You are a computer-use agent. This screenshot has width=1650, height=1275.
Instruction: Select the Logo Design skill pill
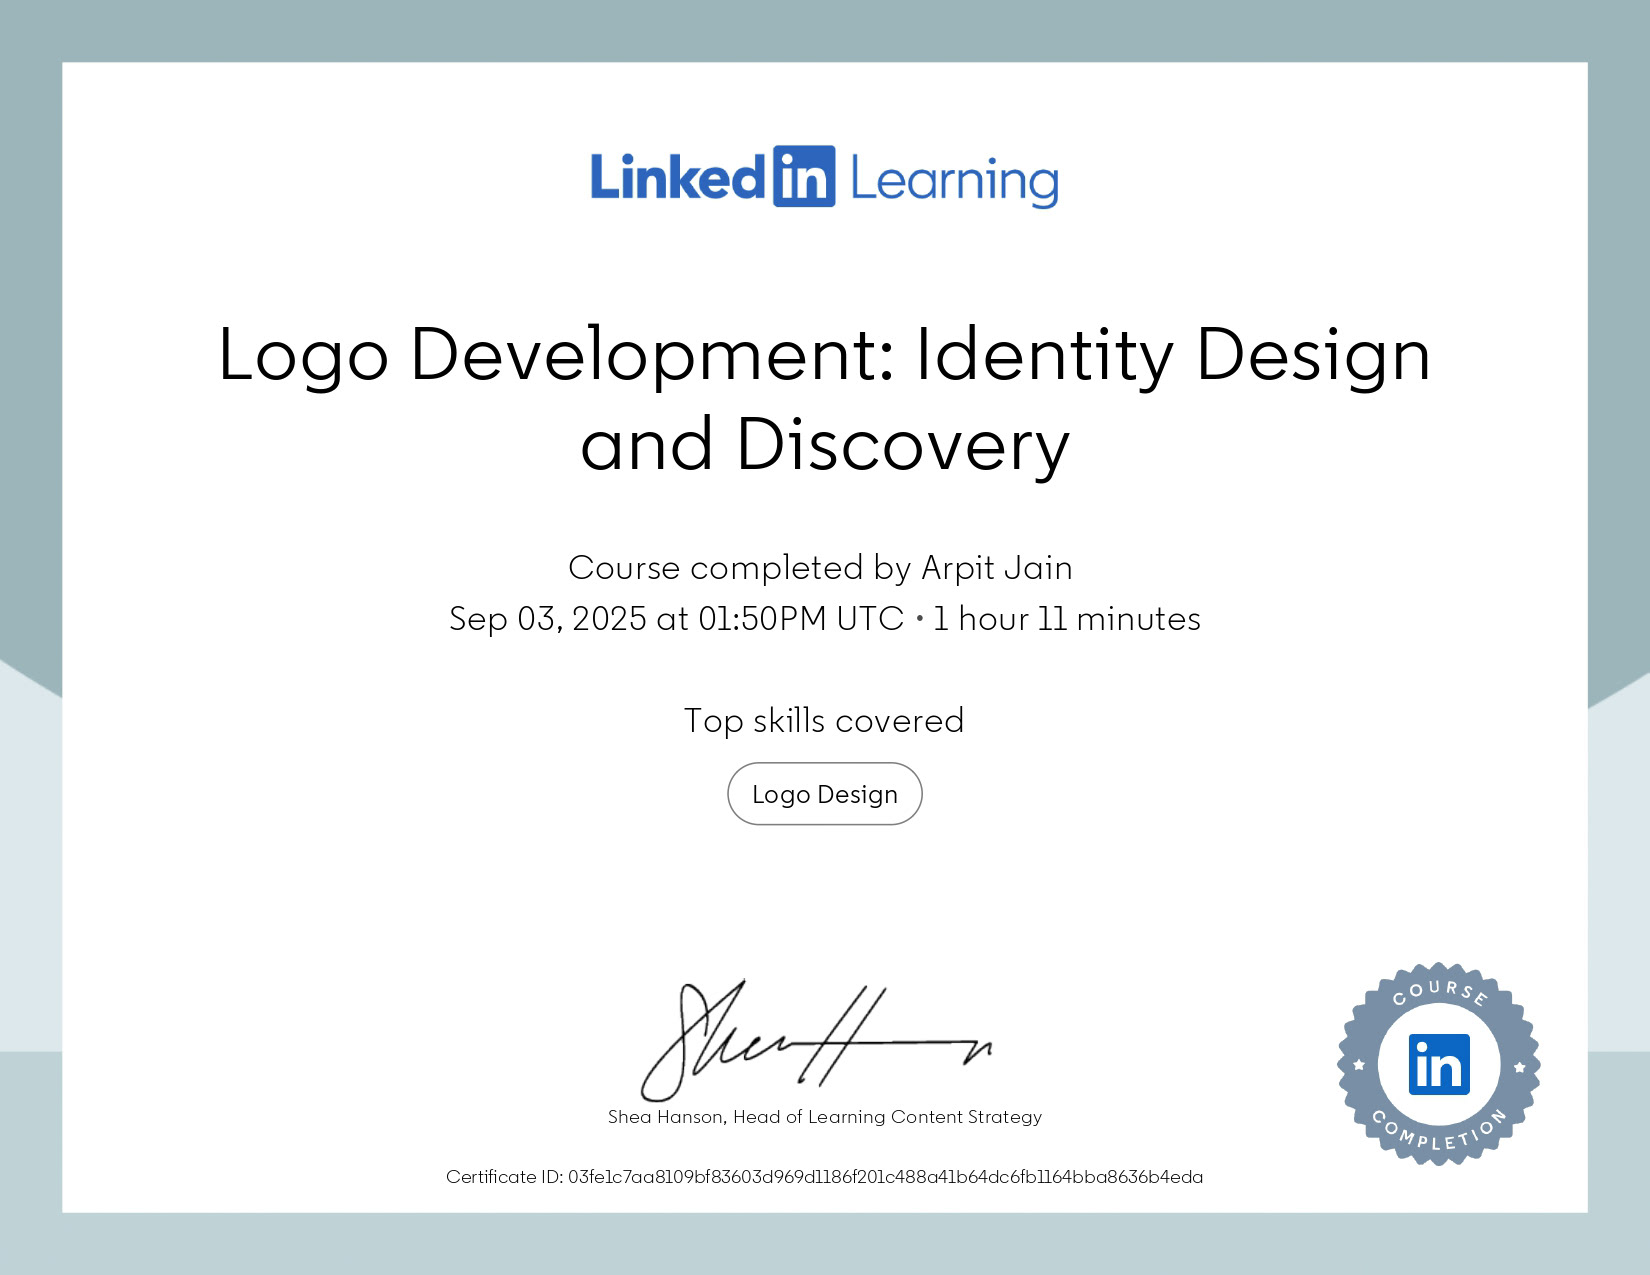[x=825, y=793]
